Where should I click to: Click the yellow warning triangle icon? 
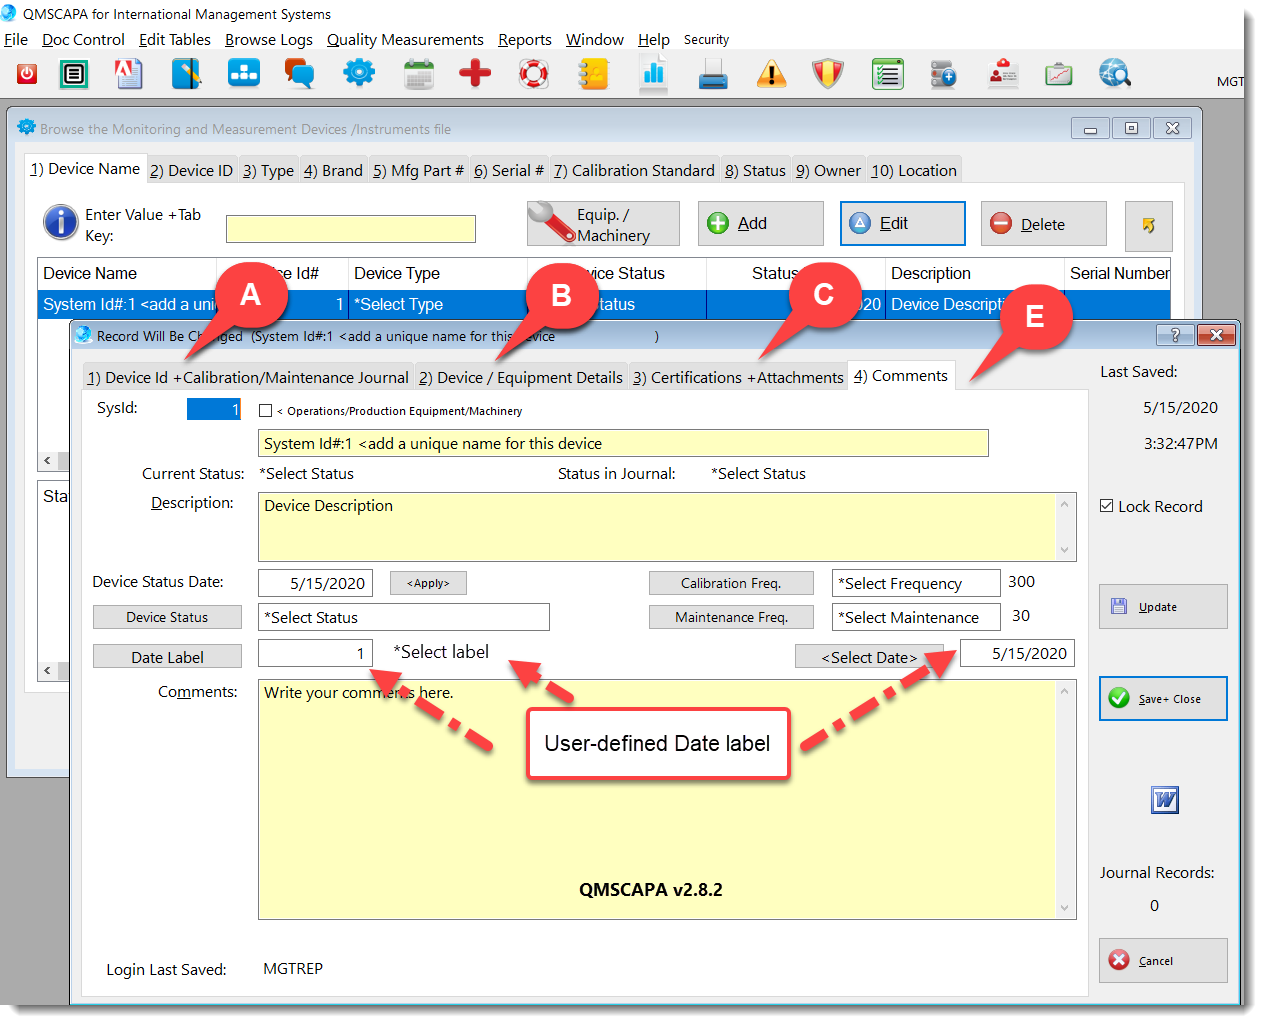771,74
